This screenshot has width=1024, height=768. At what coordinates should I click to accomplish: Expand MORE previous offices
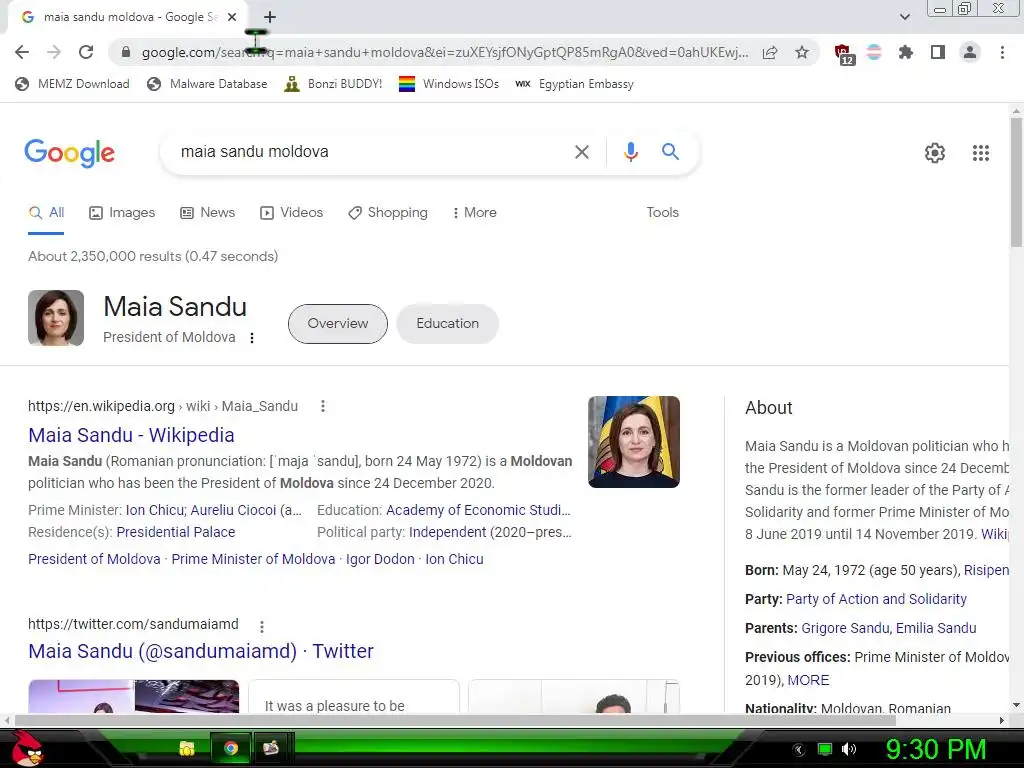(x=808, y=680)
